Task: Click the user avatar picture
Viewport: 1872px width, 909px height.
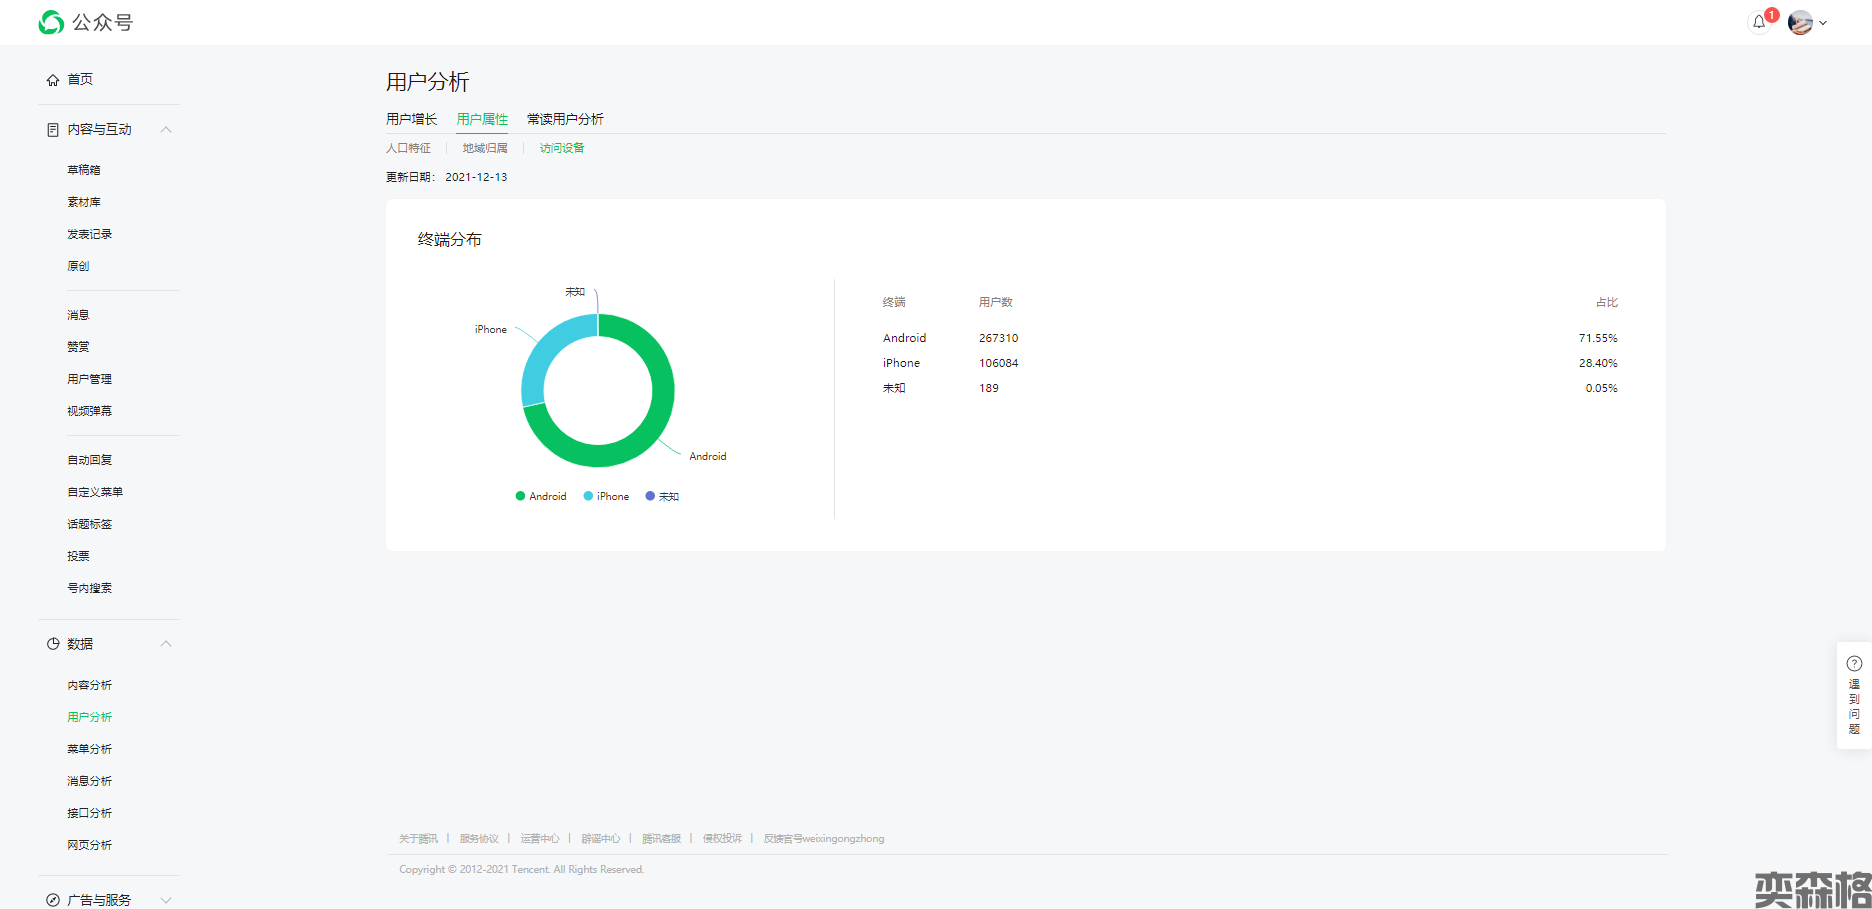Action: coord(1800,22)
